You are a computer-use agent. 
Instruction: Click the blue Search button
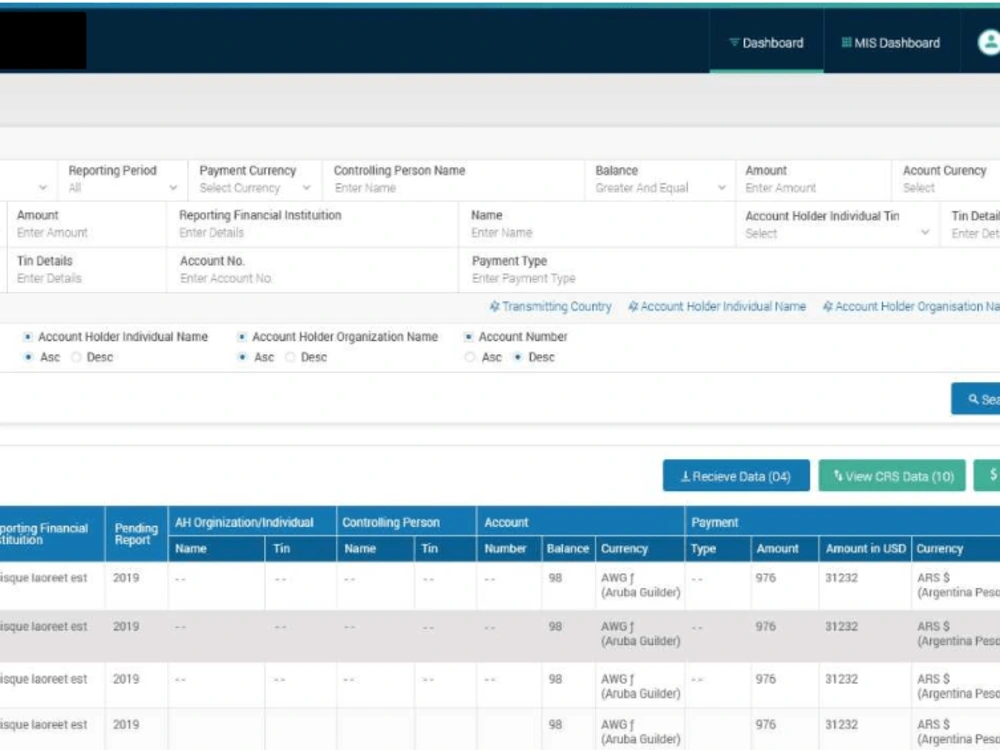[x=976, y=399]
